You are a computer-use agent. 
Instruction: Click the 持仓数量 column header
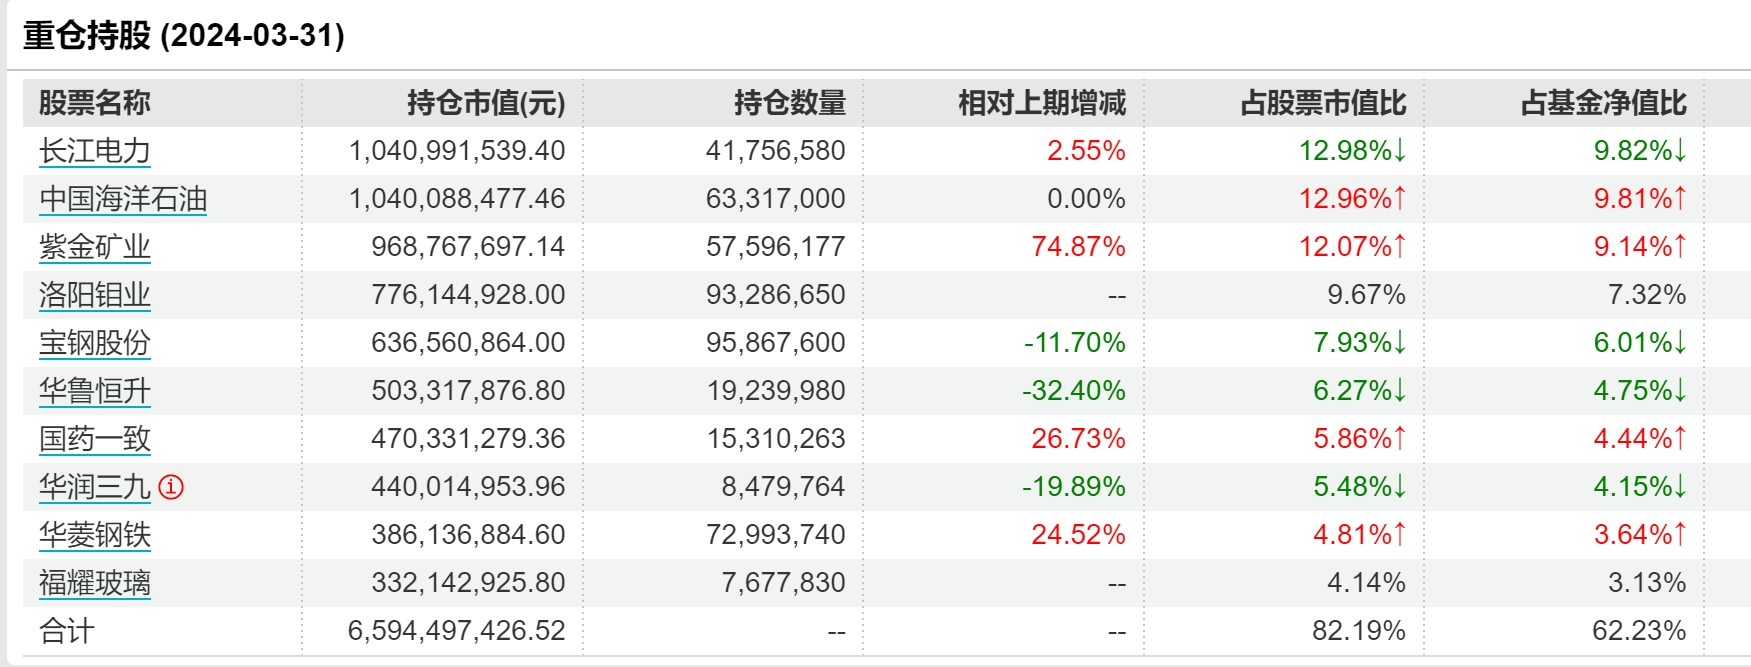point(789,103)
